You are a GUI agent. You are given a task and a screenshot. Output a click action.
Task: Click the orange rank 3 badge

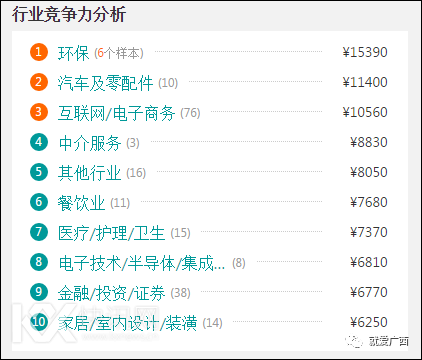pyautogui.click(x=39, y=112)
